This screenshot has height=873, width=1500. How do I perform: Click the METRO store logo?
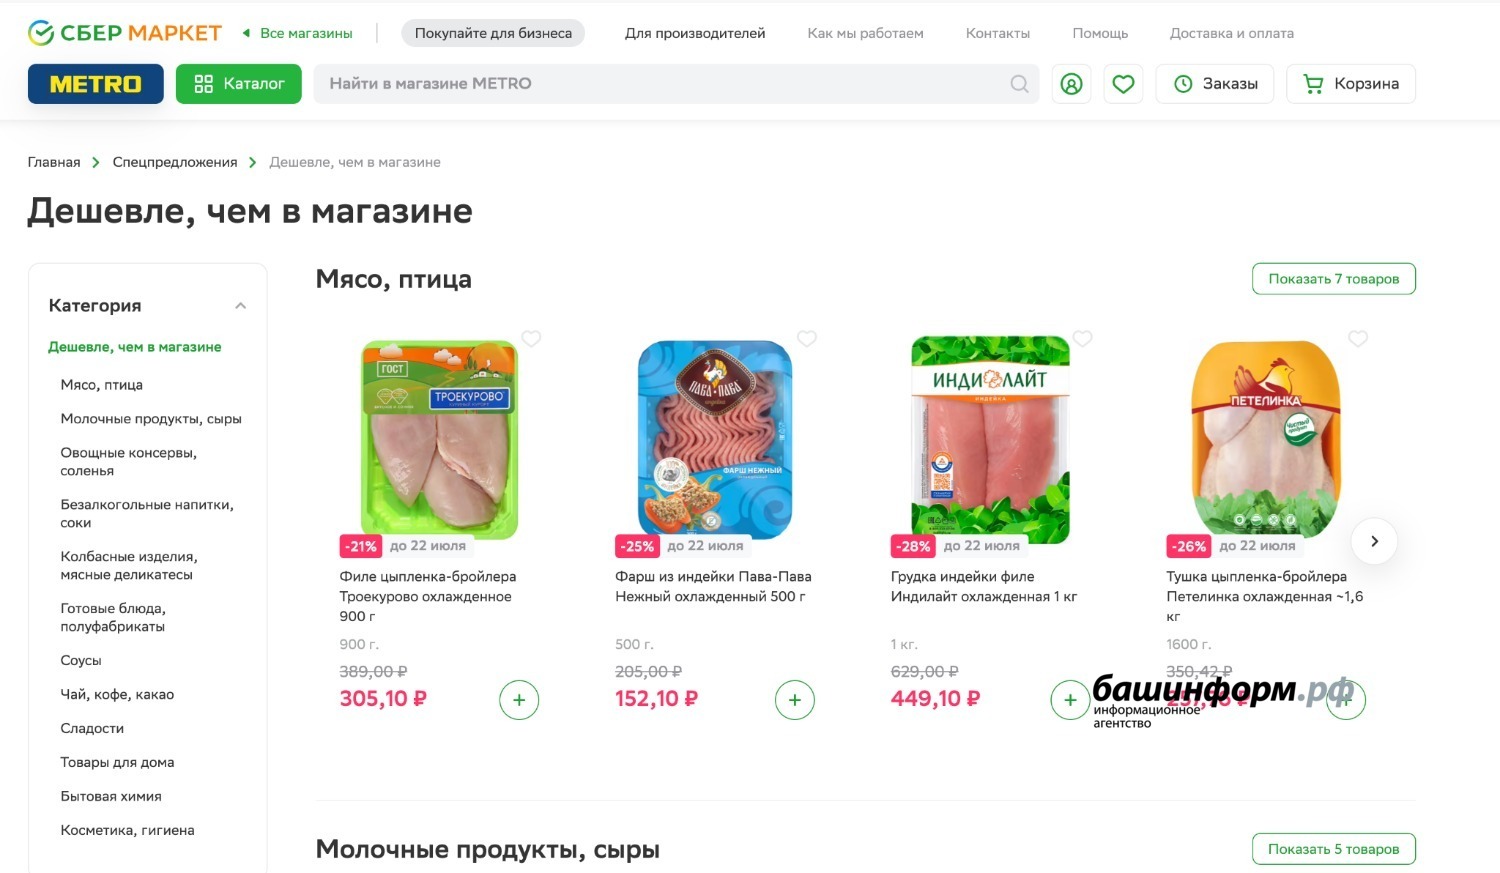(x=96, y=84)
